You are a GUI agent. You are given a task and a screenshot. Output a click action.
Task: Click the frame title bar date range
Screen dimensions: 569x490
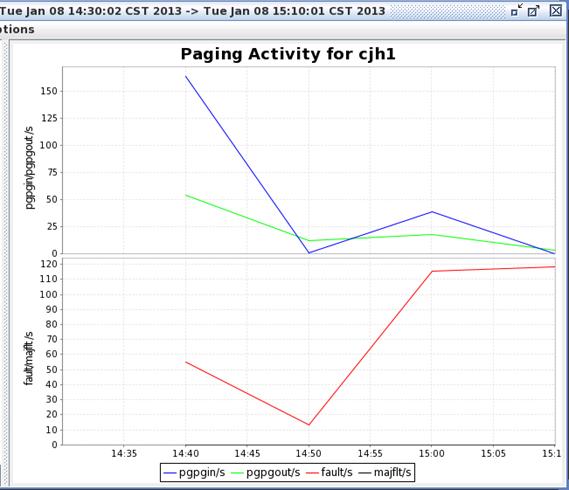coord(192,11)
